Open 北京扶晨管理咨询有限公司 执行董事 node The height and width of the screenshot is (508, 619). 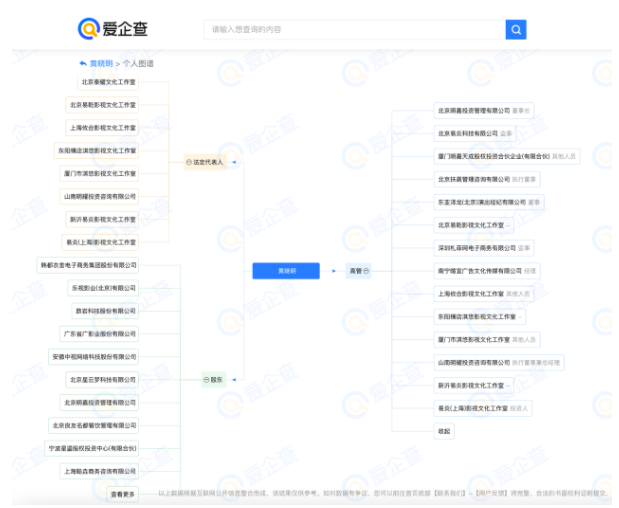(x=487, y=179)
